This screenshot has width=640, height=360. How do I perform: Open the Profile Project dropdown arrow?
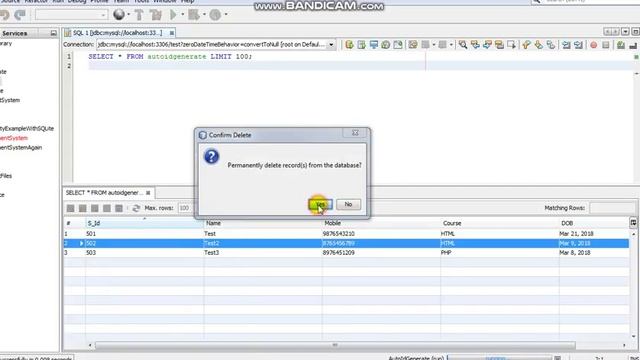[x=226, y=15]
